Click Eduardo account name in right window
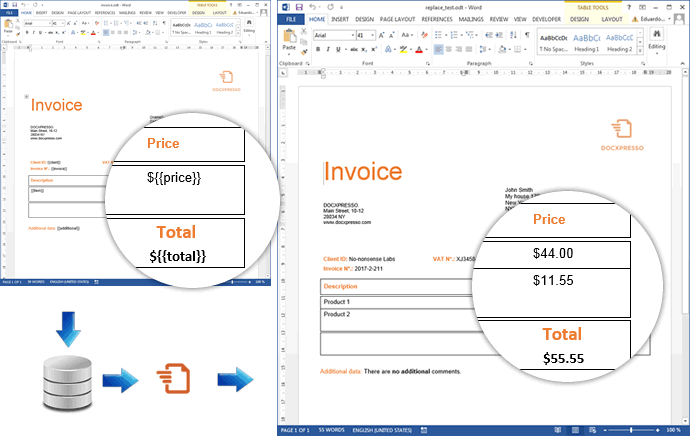690x436 pixels. click(x=652, y=19)
